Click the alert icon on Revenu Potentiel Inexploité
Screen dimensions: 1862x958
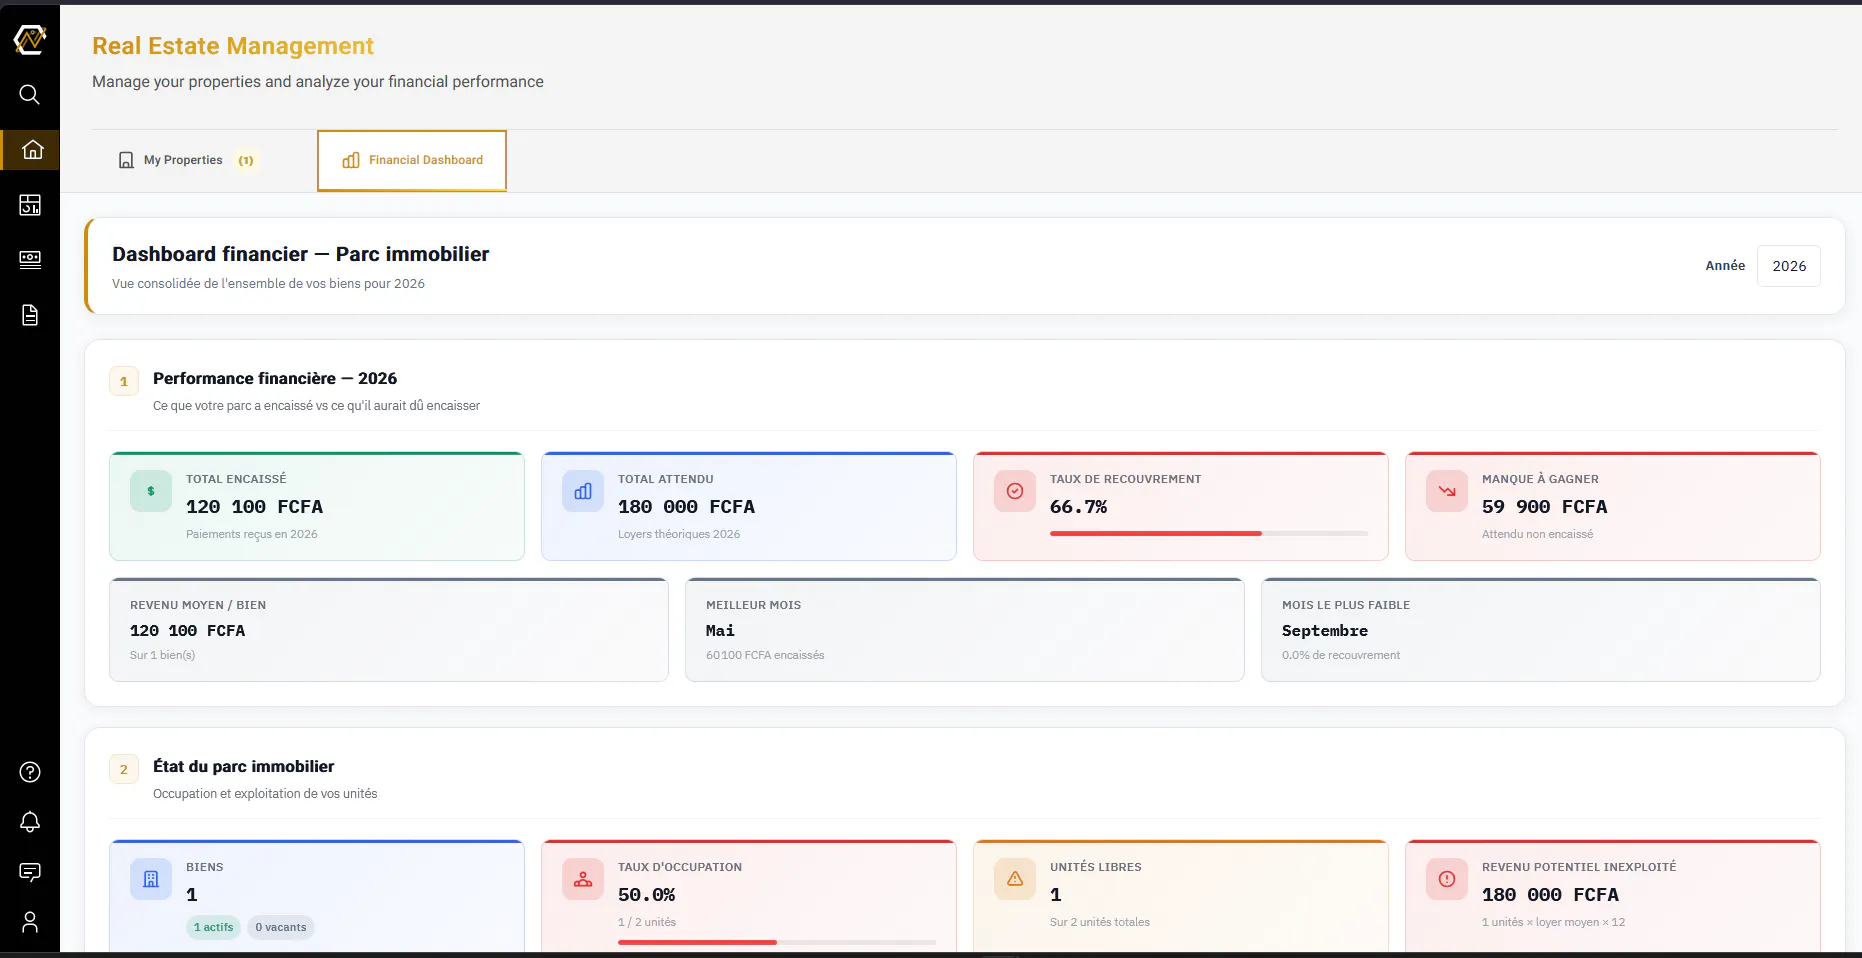pyautogui.click(x=1447, y=879)
